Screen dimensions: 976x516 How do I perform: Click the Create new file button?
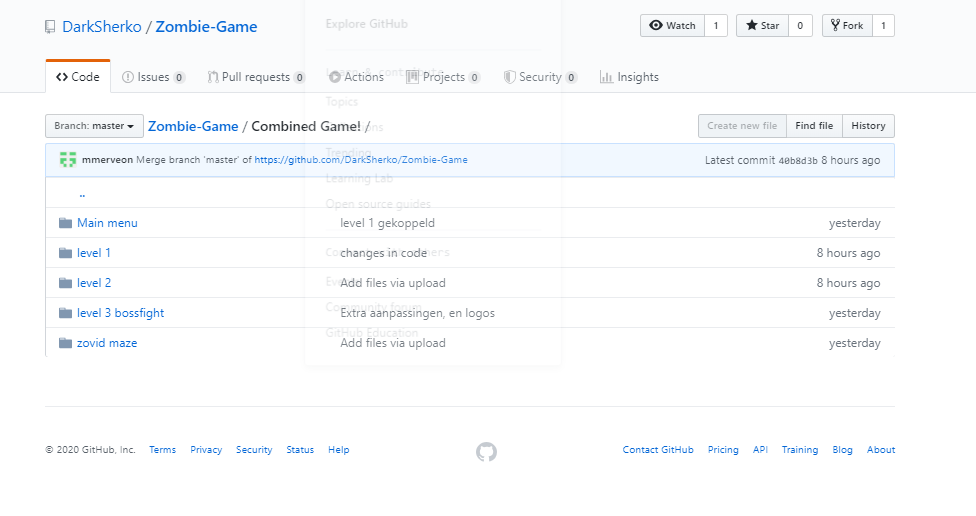[742, 126]
